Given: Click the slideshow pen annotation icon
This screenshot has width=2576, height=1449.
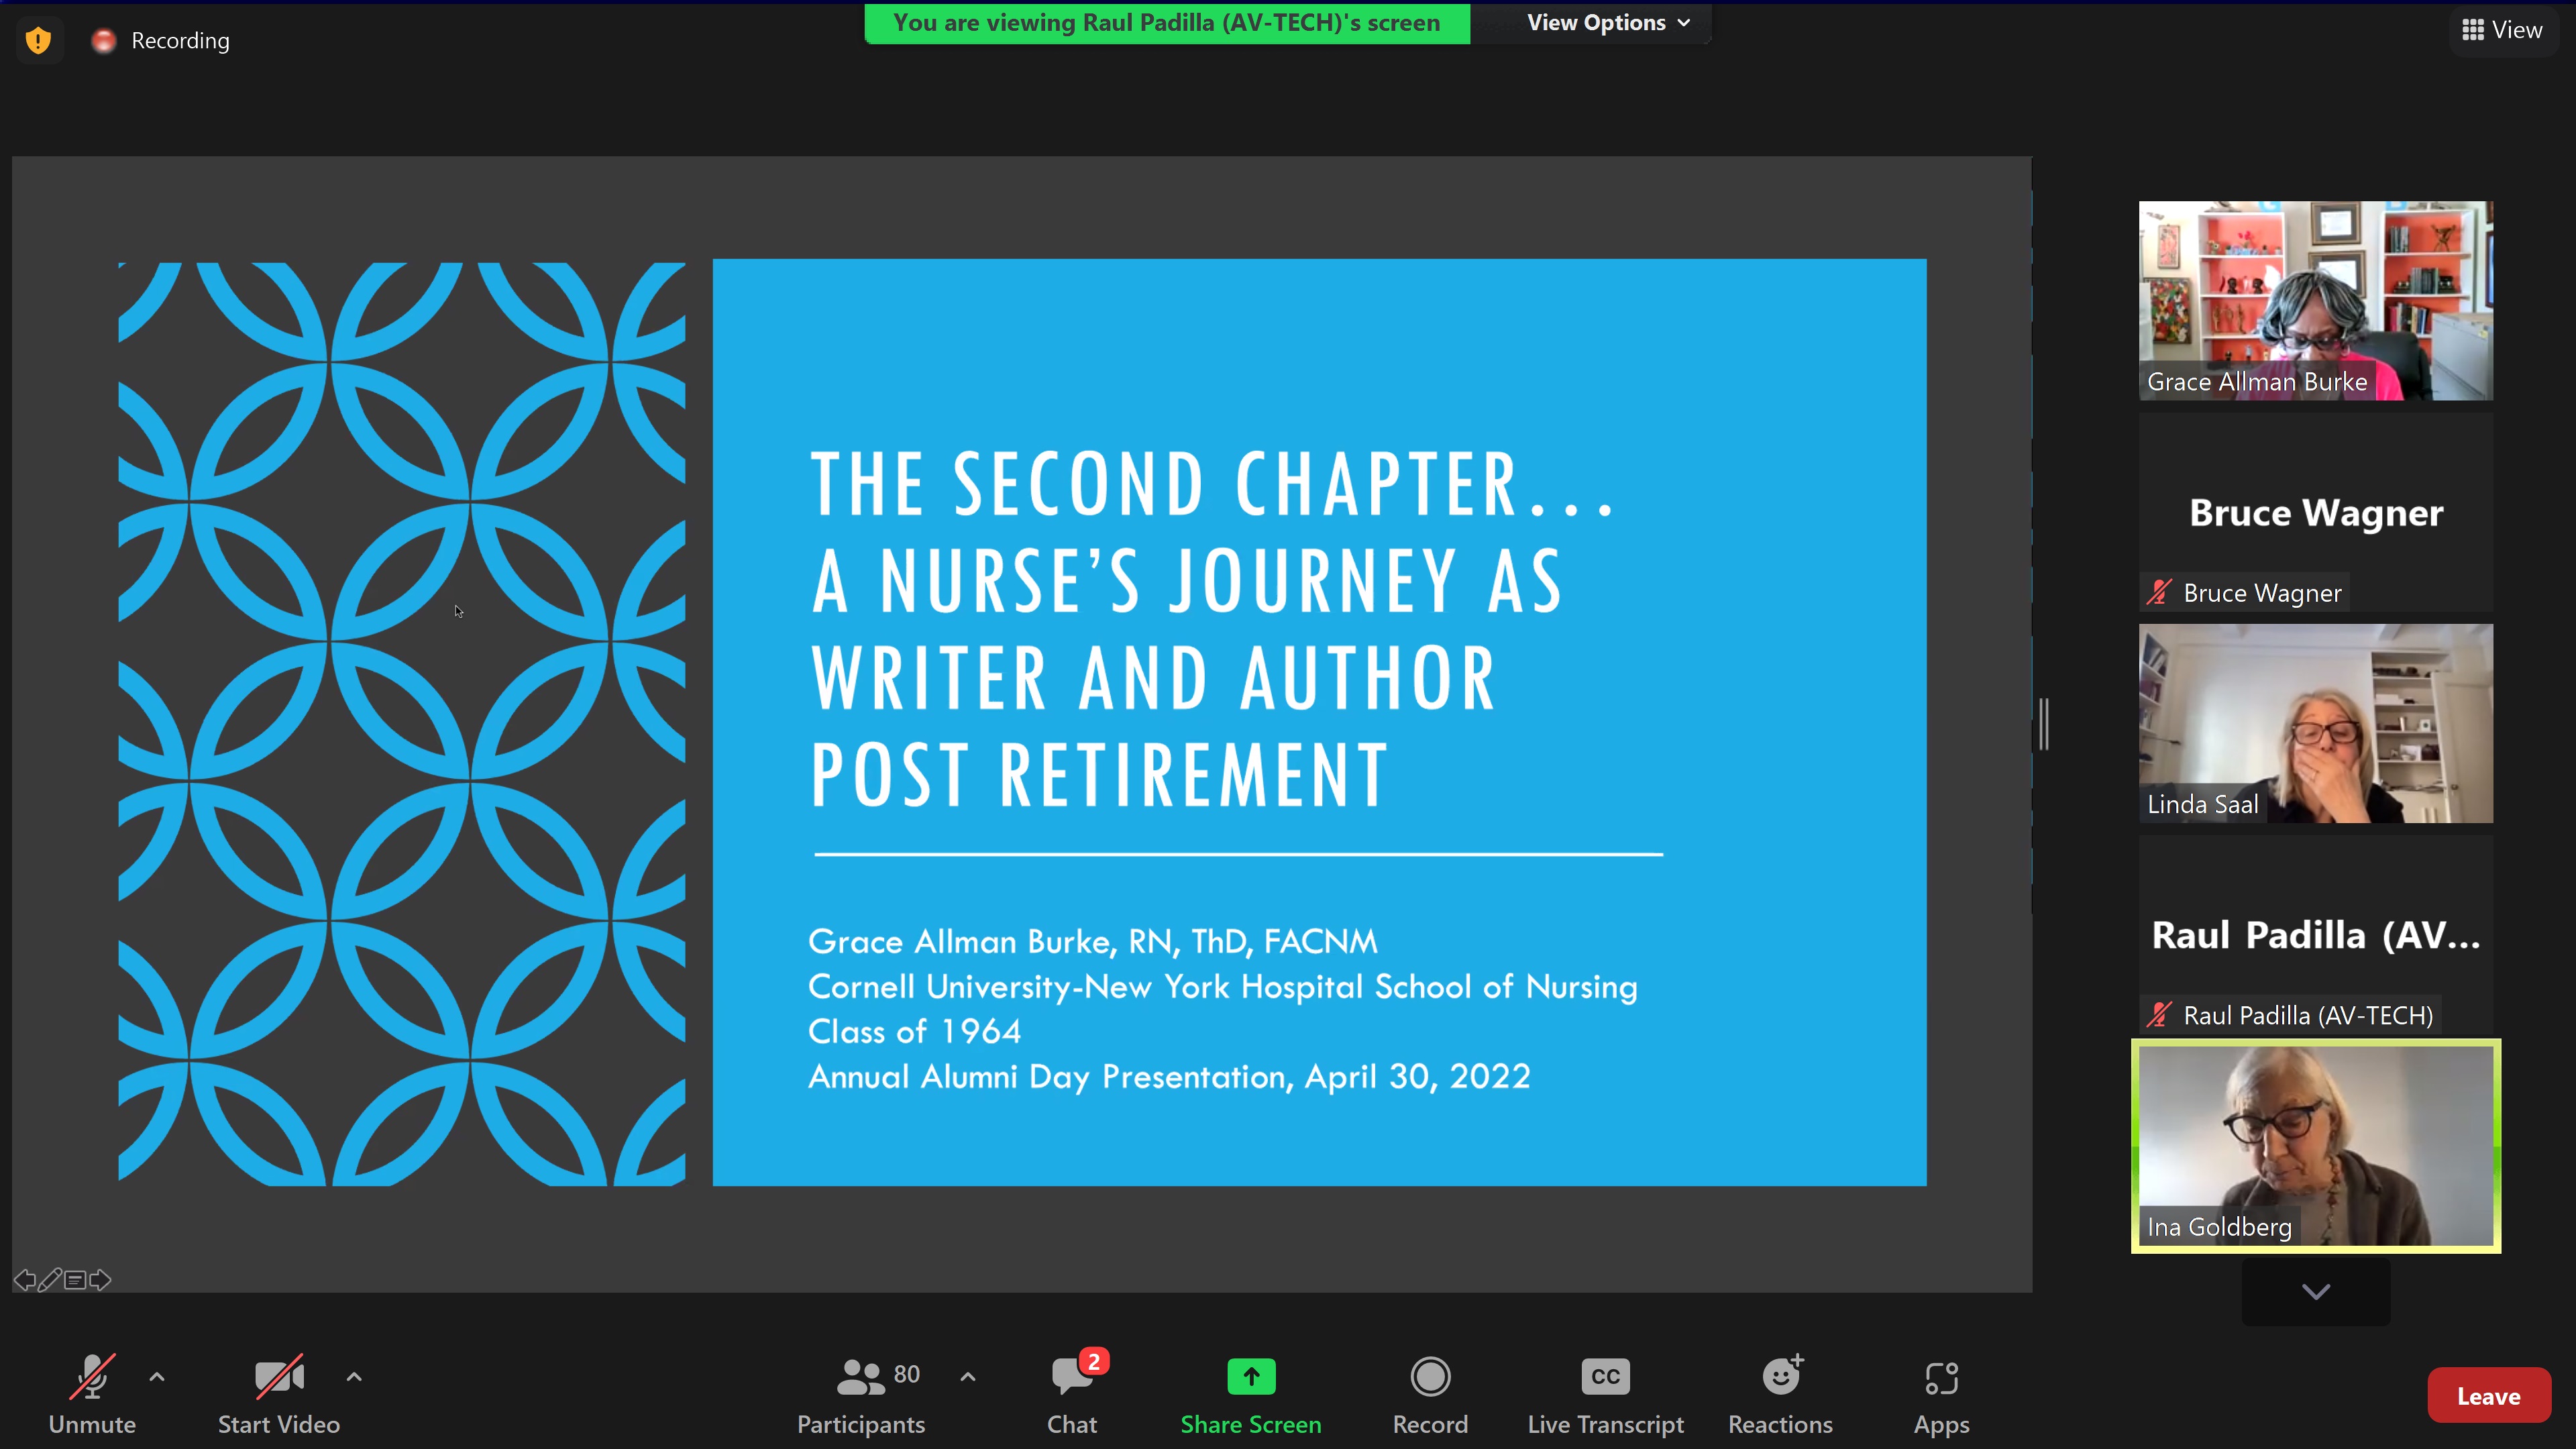Looking at the screenshot, I should coord(49,1280).
